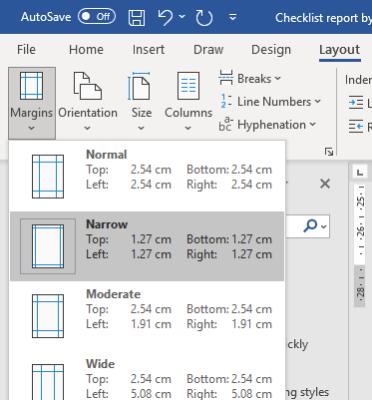This screenshot has height=400, width=372.
Task: Open the Columns menu
Action: (188, 103)
